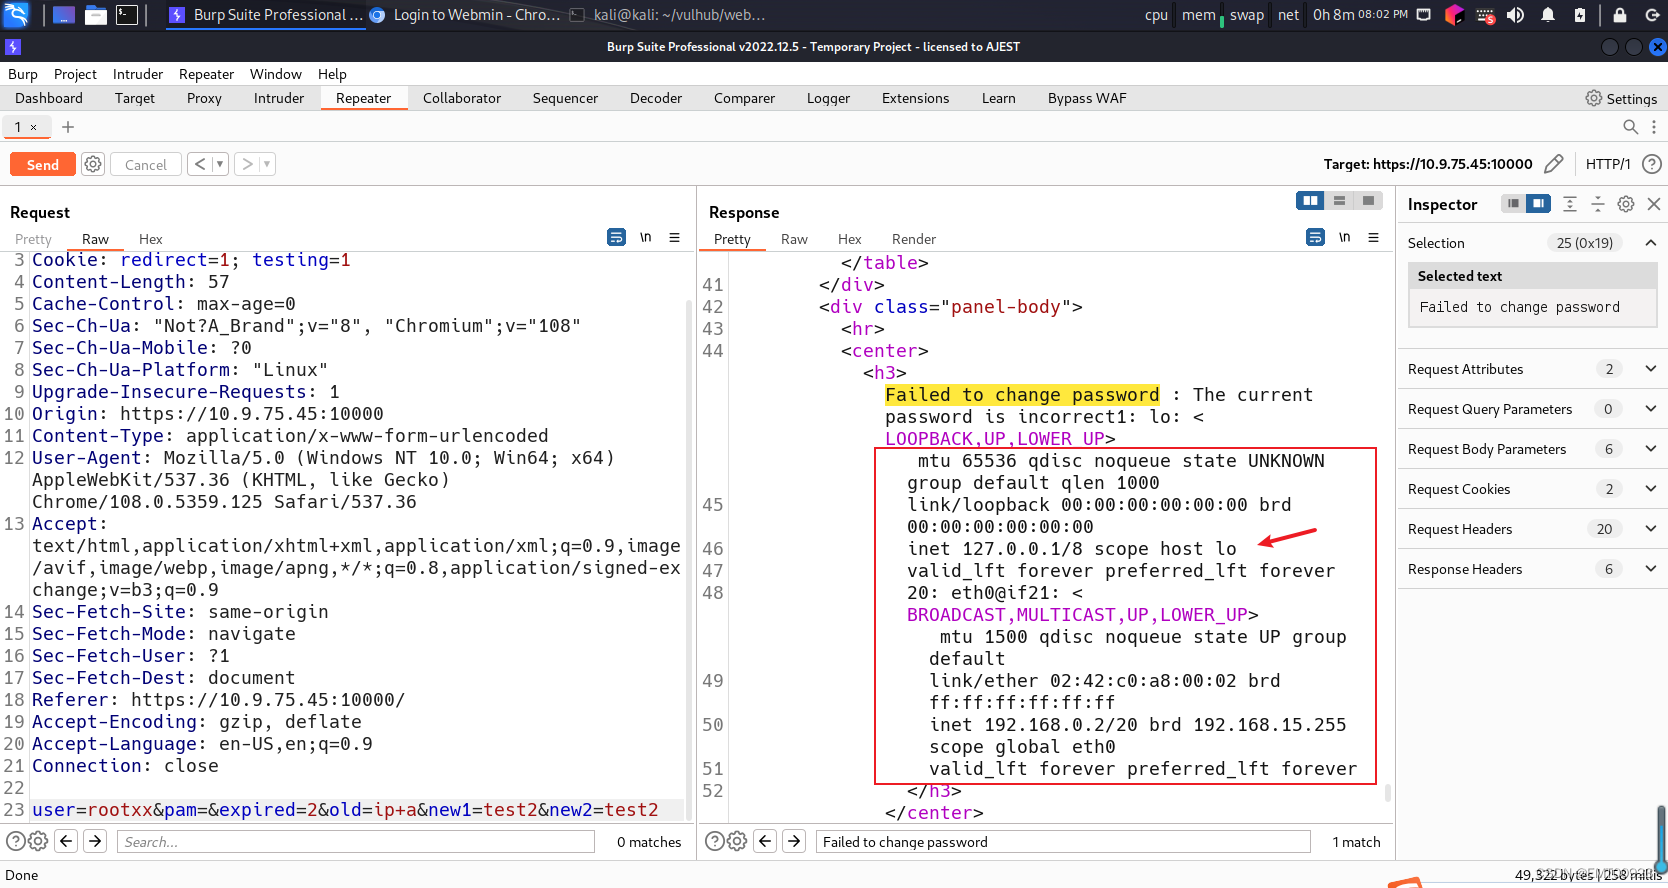The image size is (1668, 888).
Task: Open the Repeater tab bar kebab menu
Action: tap(1654, 127)
